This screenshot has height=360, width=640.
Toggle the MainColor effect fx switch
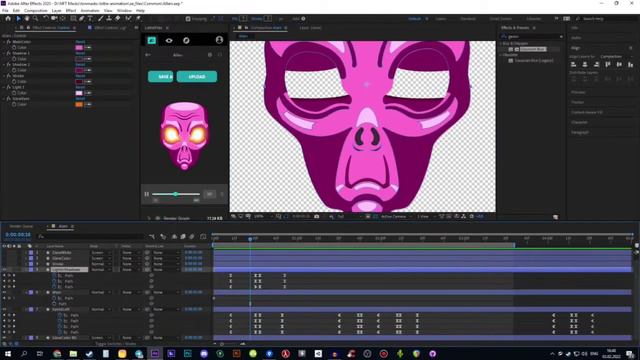pos(9,42)
